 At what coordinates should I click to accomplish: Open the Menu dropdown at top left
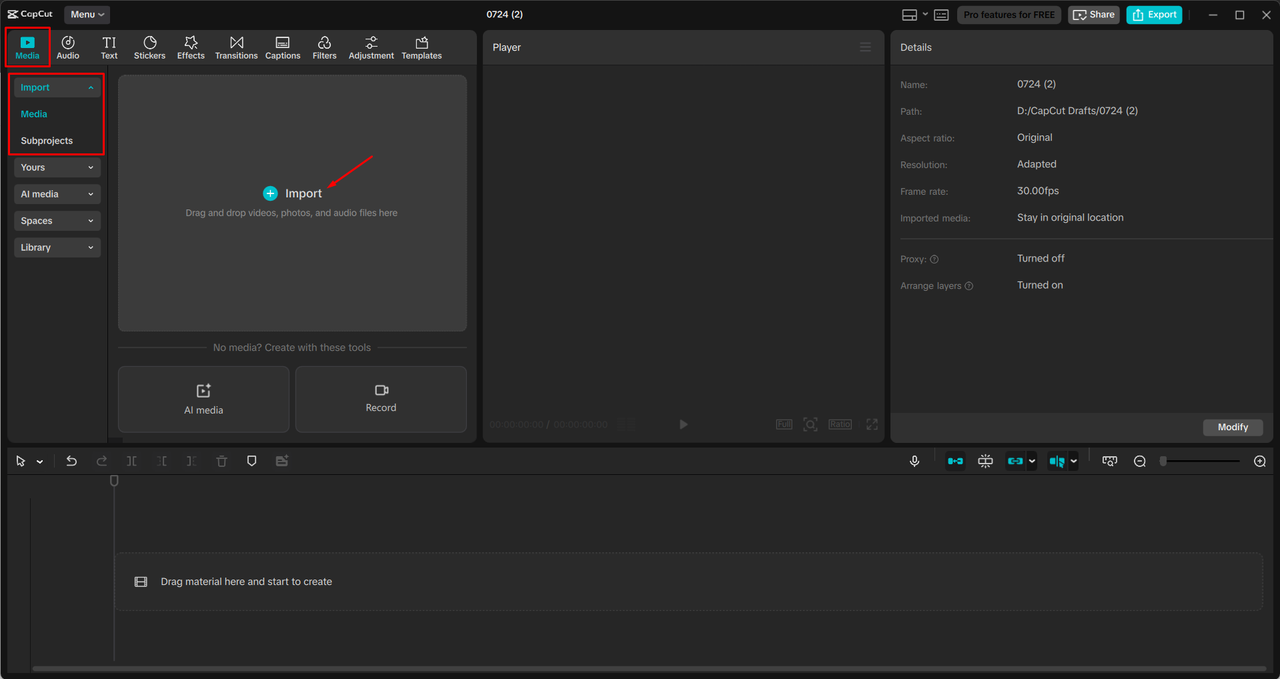[86, 14]
